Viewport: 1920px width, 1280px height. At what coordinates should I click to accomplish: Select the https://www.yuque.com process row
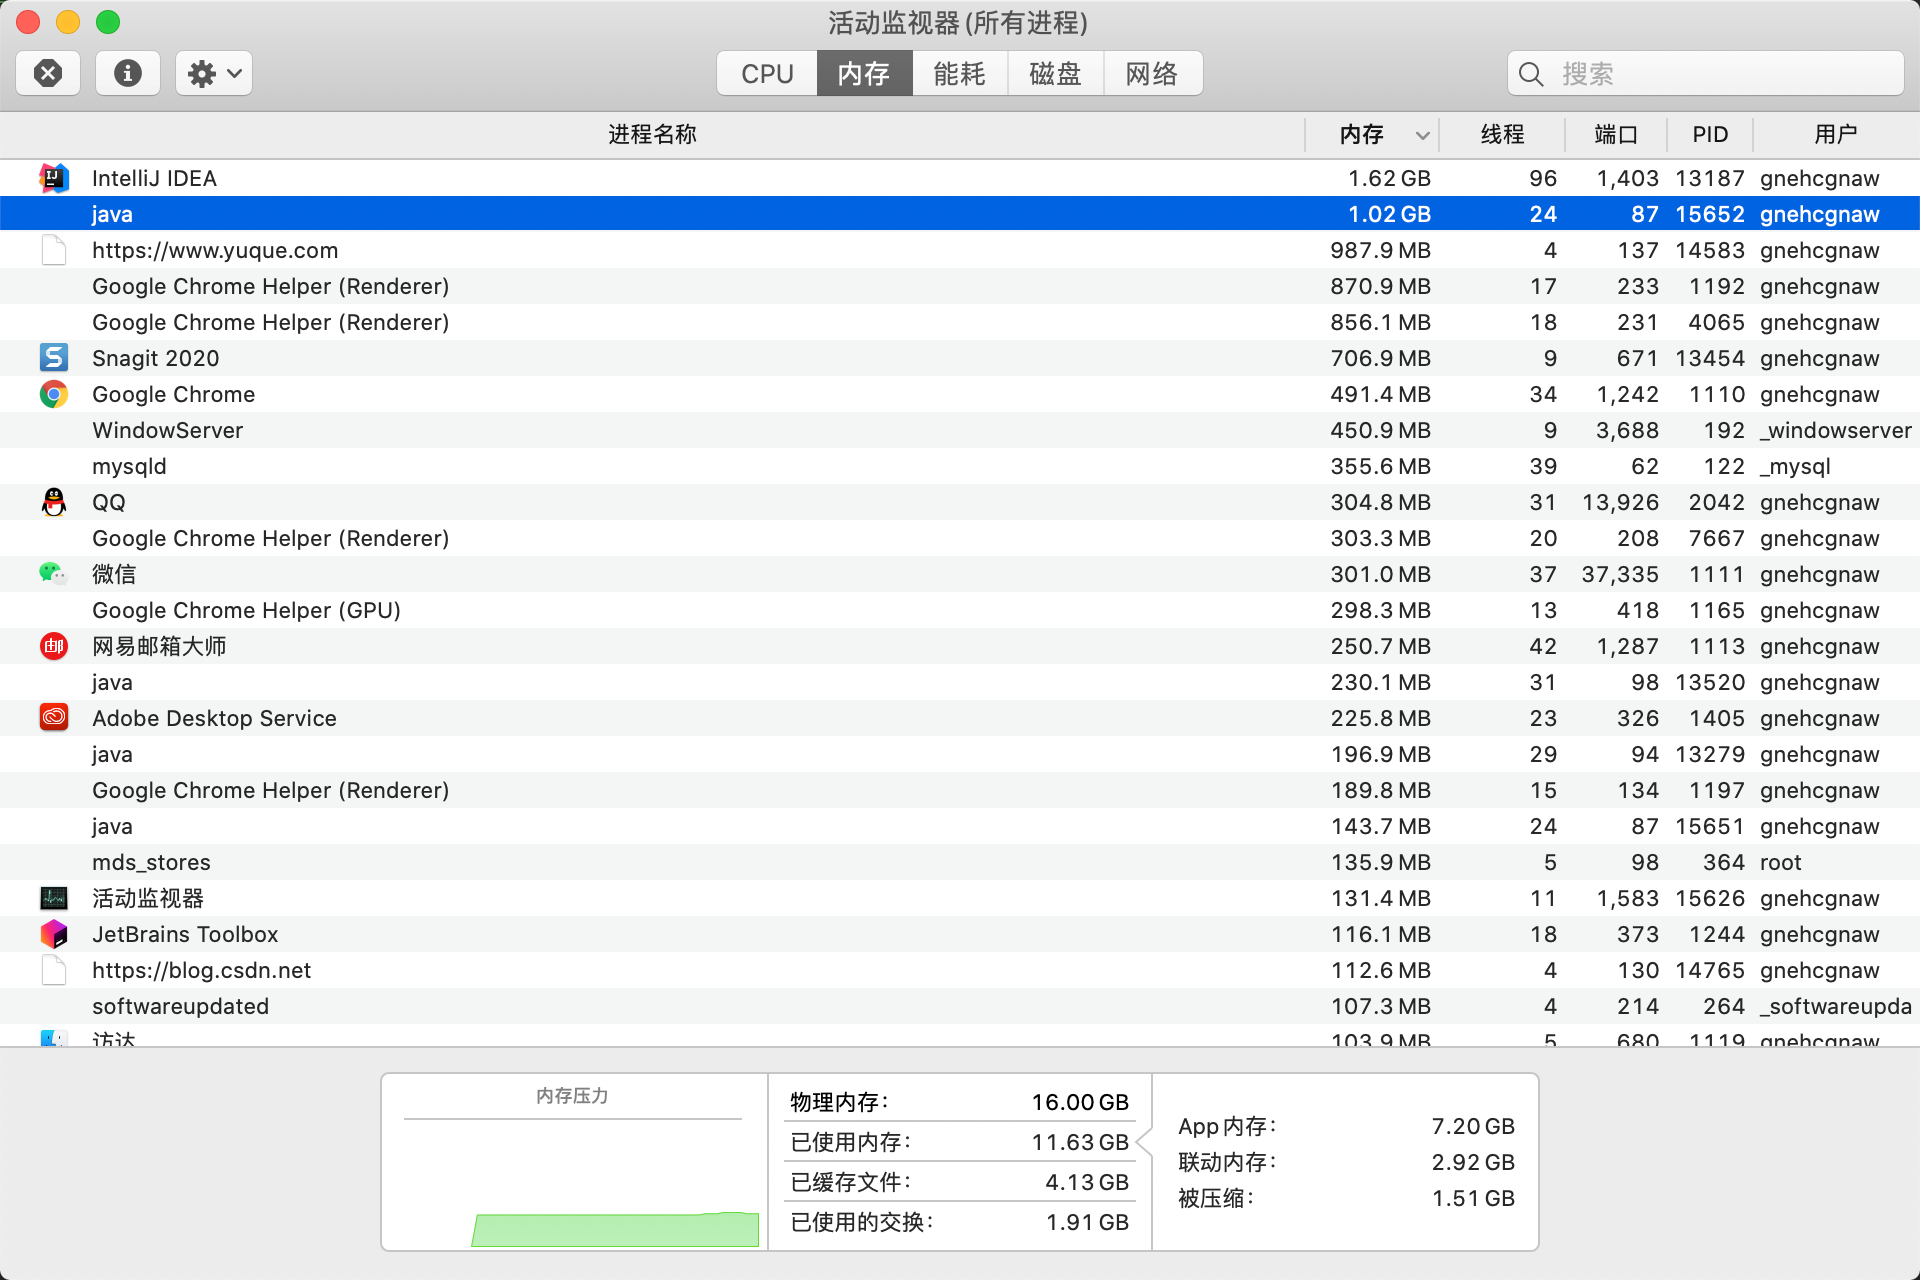click(960, 250)
